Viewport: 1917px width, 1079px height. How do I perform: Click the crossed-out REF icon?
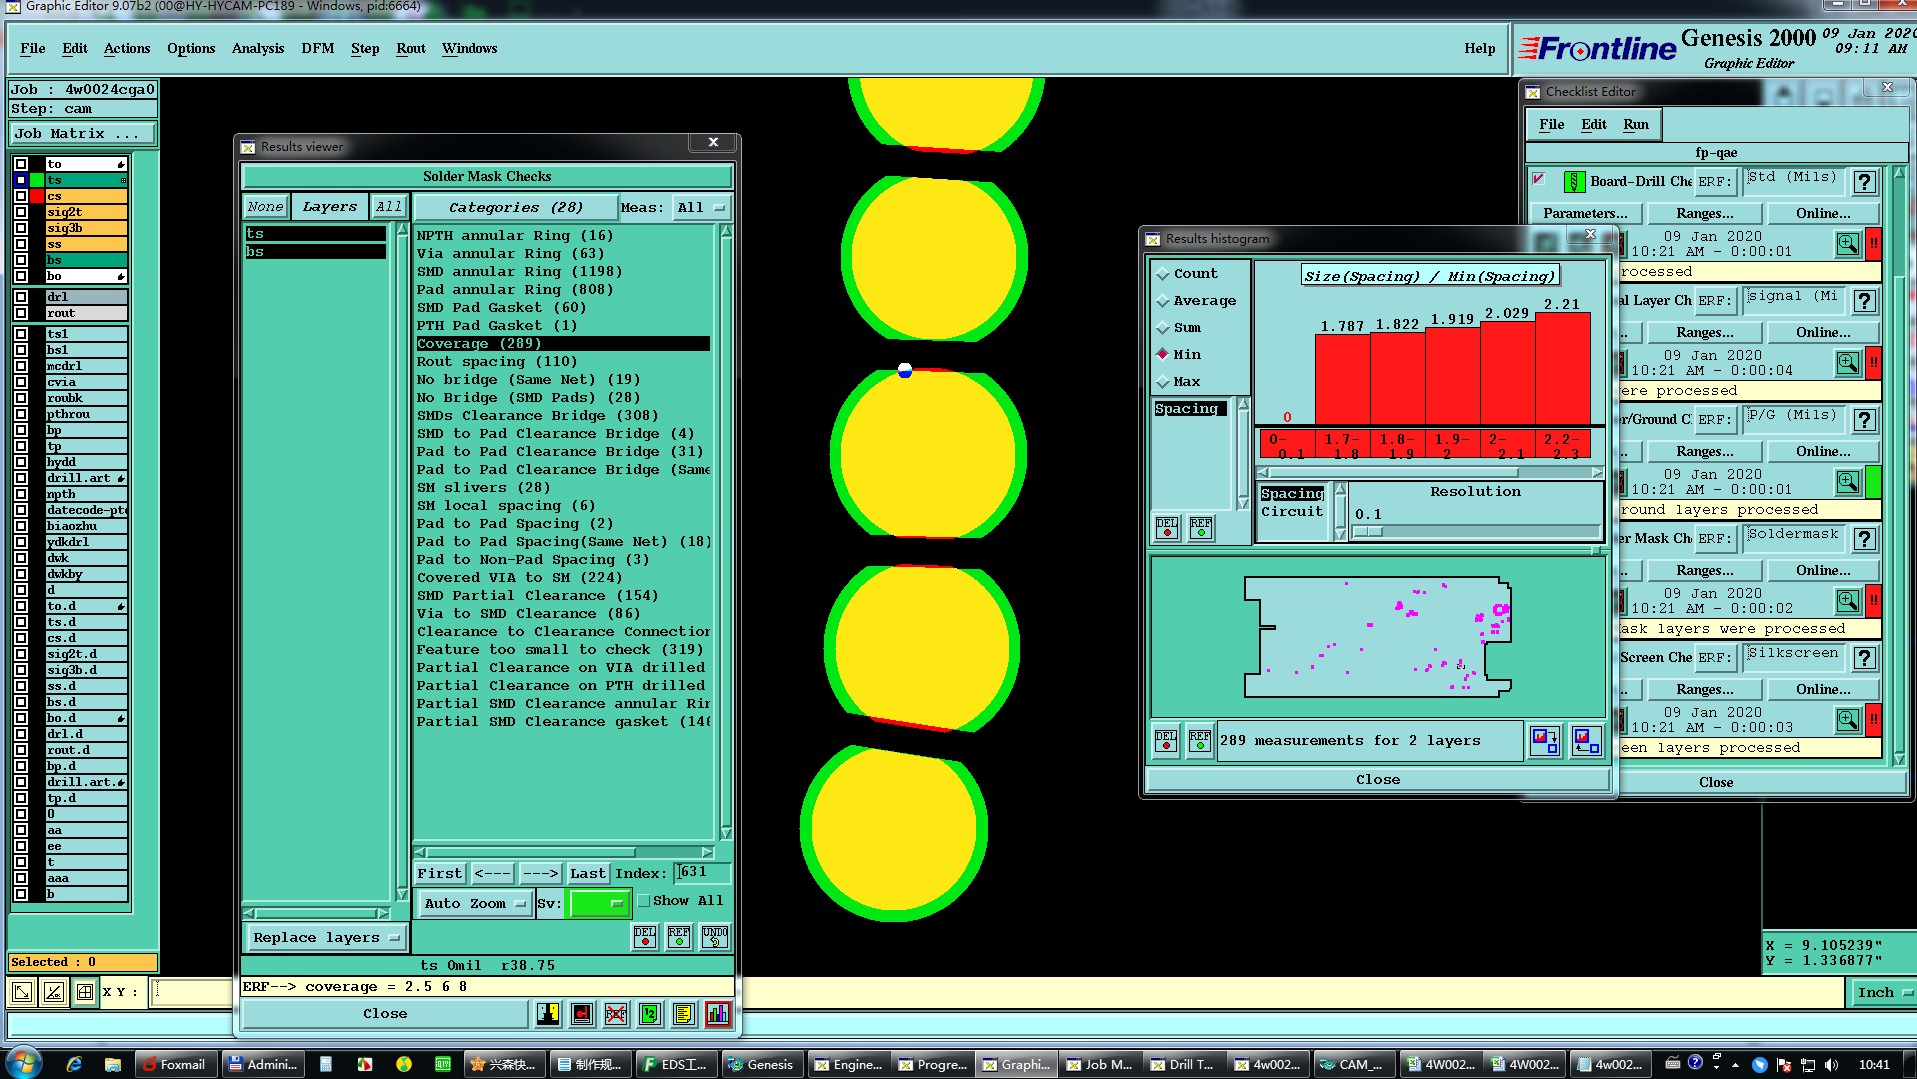(x=616, y=1014)
